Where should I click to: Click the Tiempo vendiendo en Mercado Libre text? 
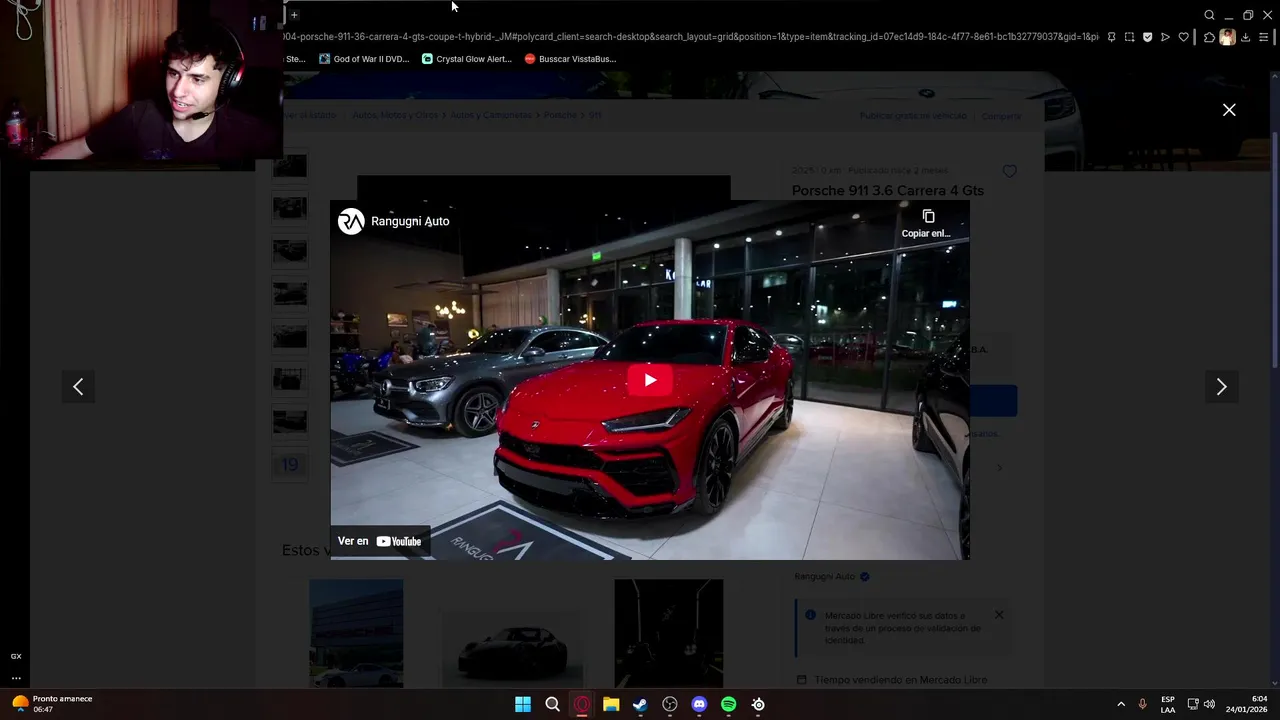901,680
